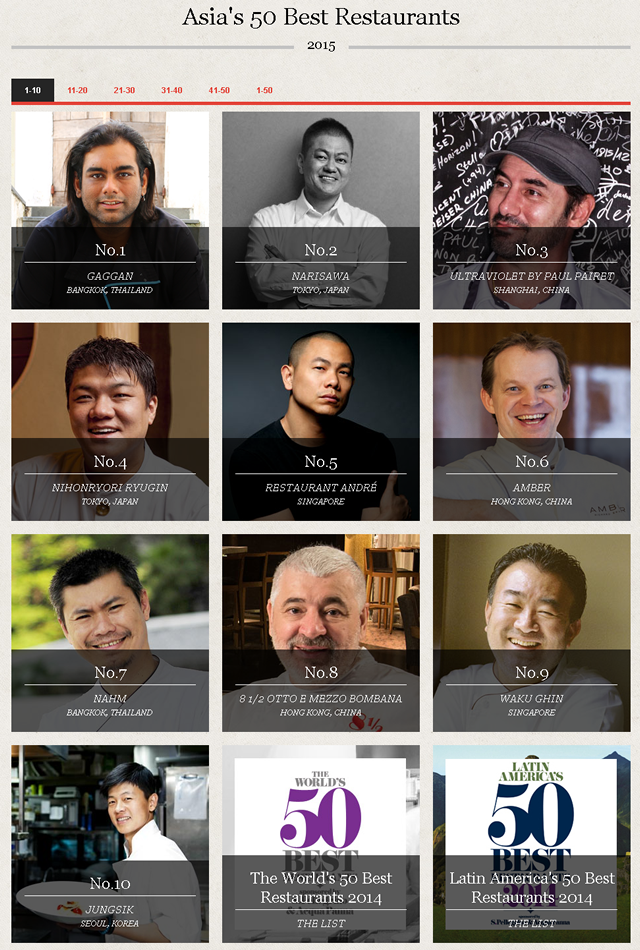
Task: Select the No.4 Nihonryori RyuGin card
Action: tap(110, 422)
